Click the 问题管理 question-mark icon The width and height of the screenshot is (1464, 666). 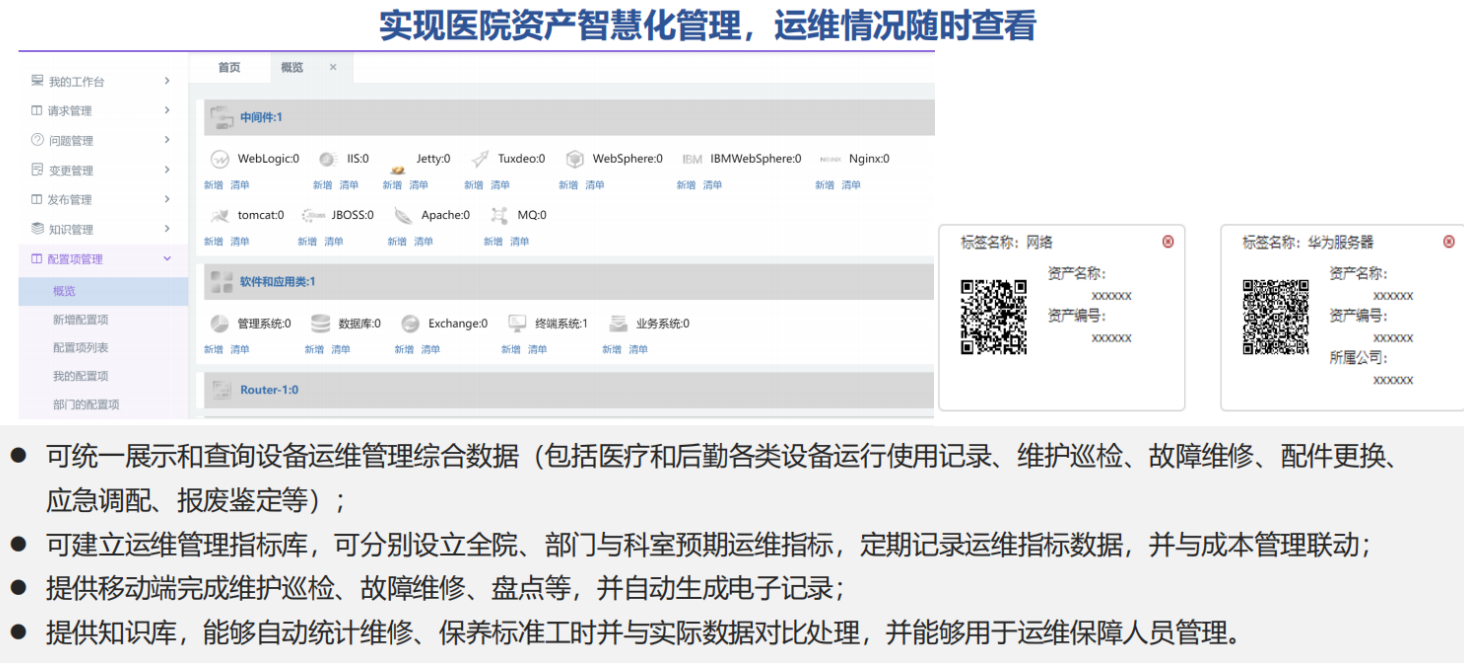coord(37,140)
